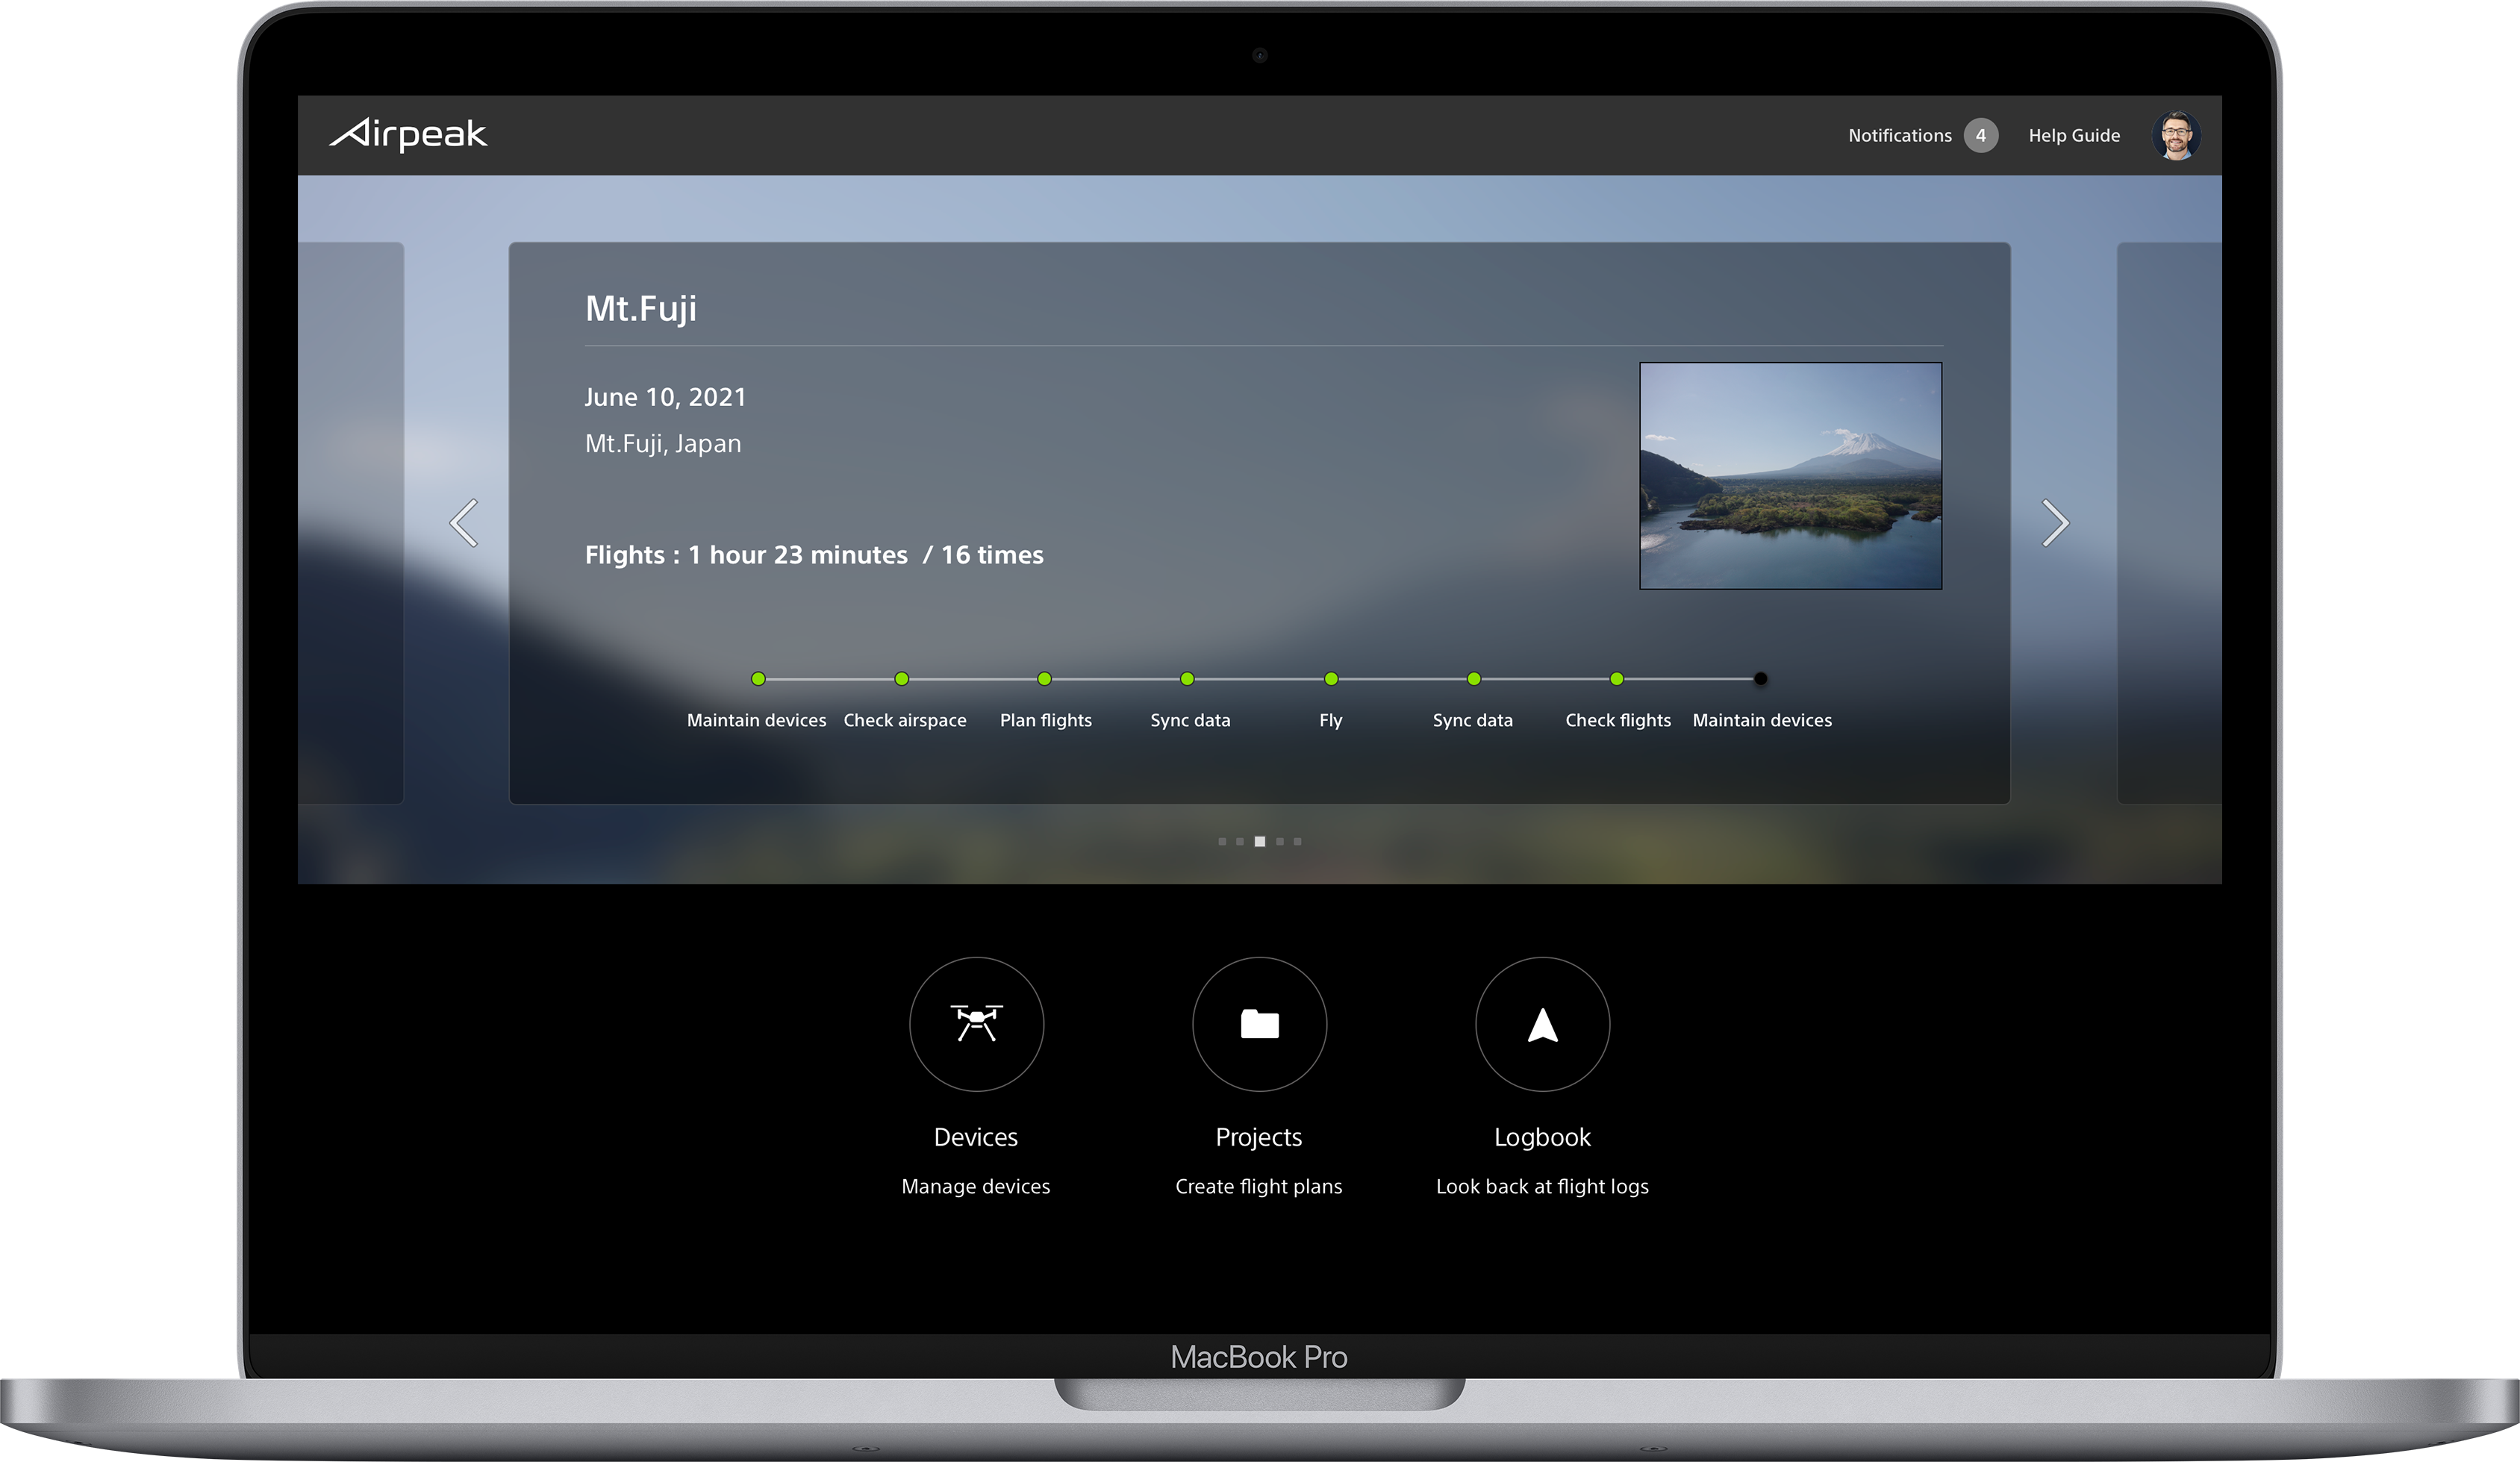This screenshot has height=1462, width=2520.
Task: Jump to first carousel page indicator
Action: (1222, 842)
